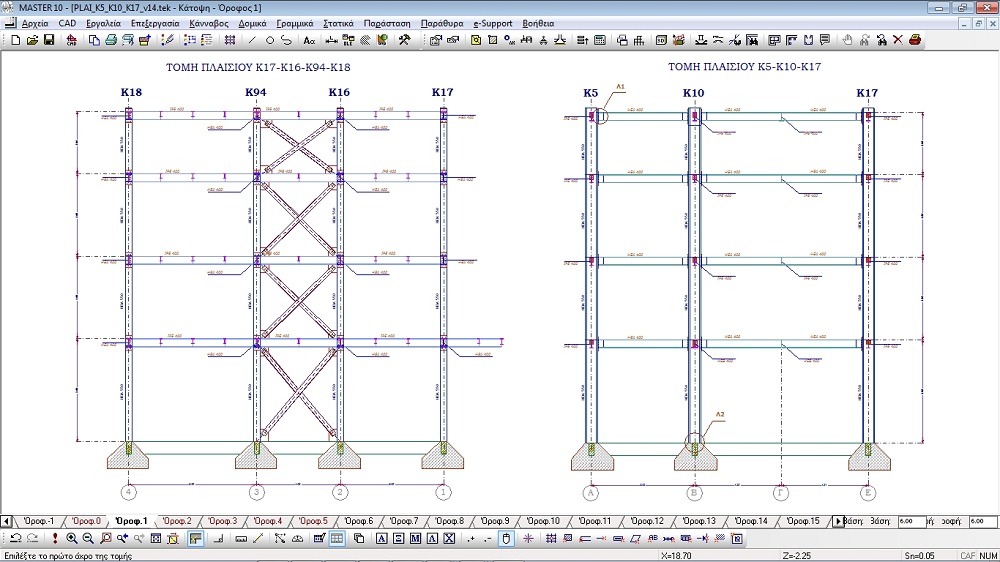
Task: Open the Αρχεία menu
Action: click(x=35, y=23)
